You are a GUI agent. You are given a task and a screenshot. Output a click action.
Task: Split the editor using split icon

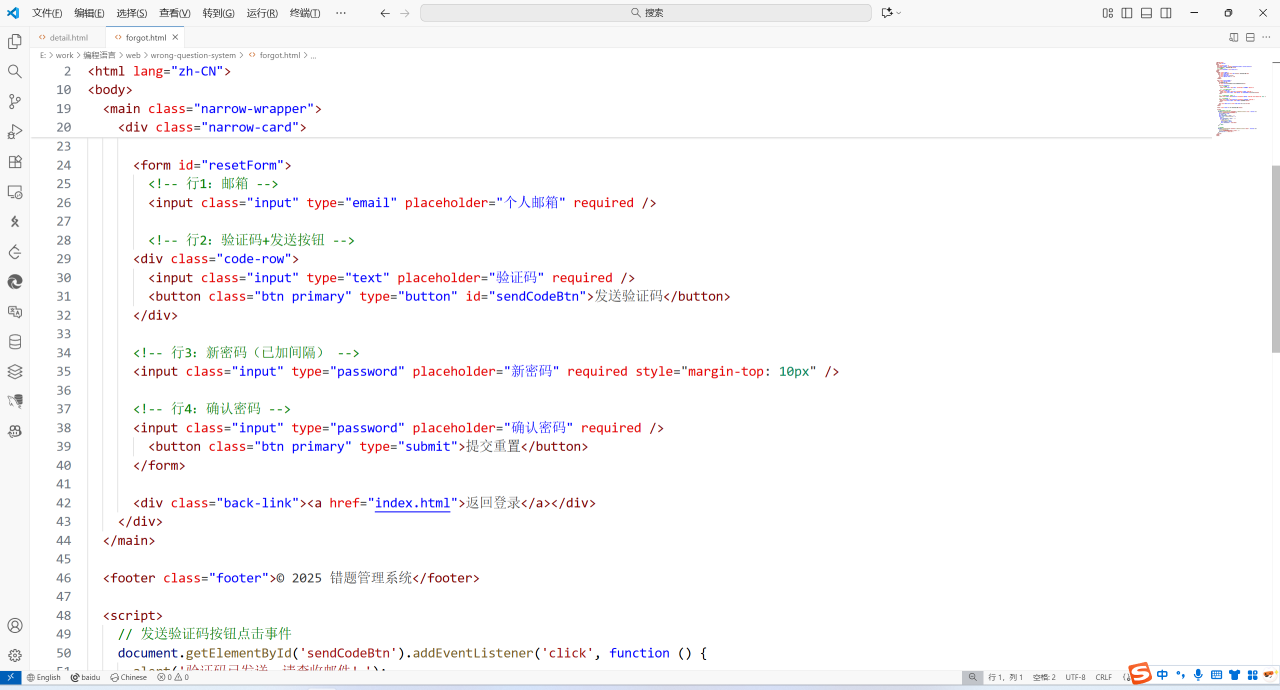1250,37
